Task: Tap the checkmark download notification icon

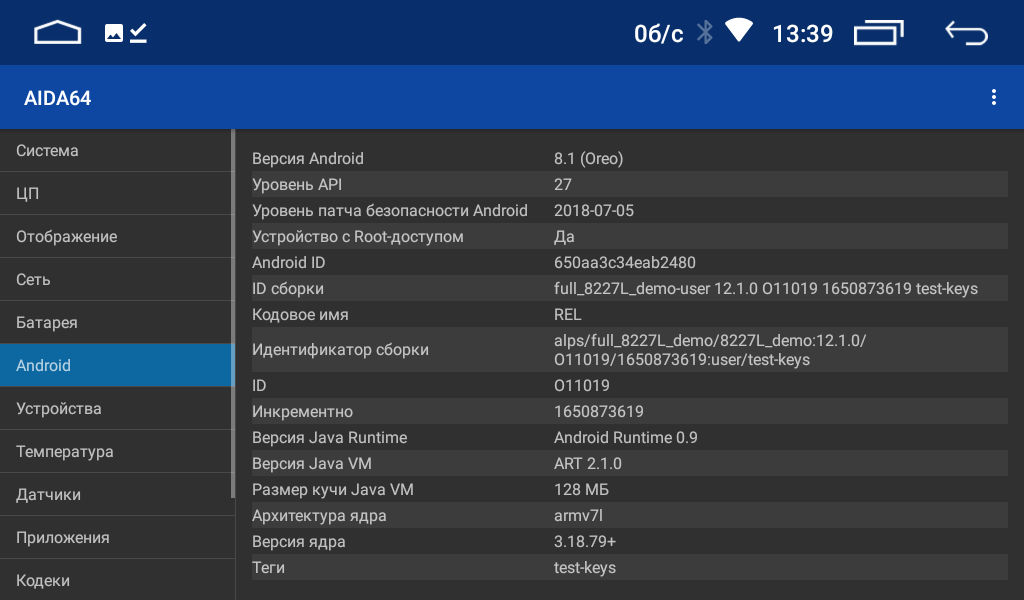Action: (138, 33)
